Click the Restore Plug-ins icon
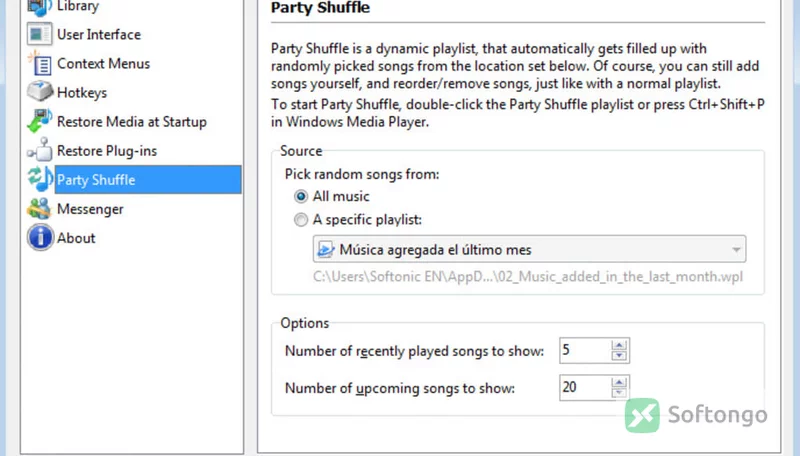Viewport: 800px width, 456px height. point(39,150)
